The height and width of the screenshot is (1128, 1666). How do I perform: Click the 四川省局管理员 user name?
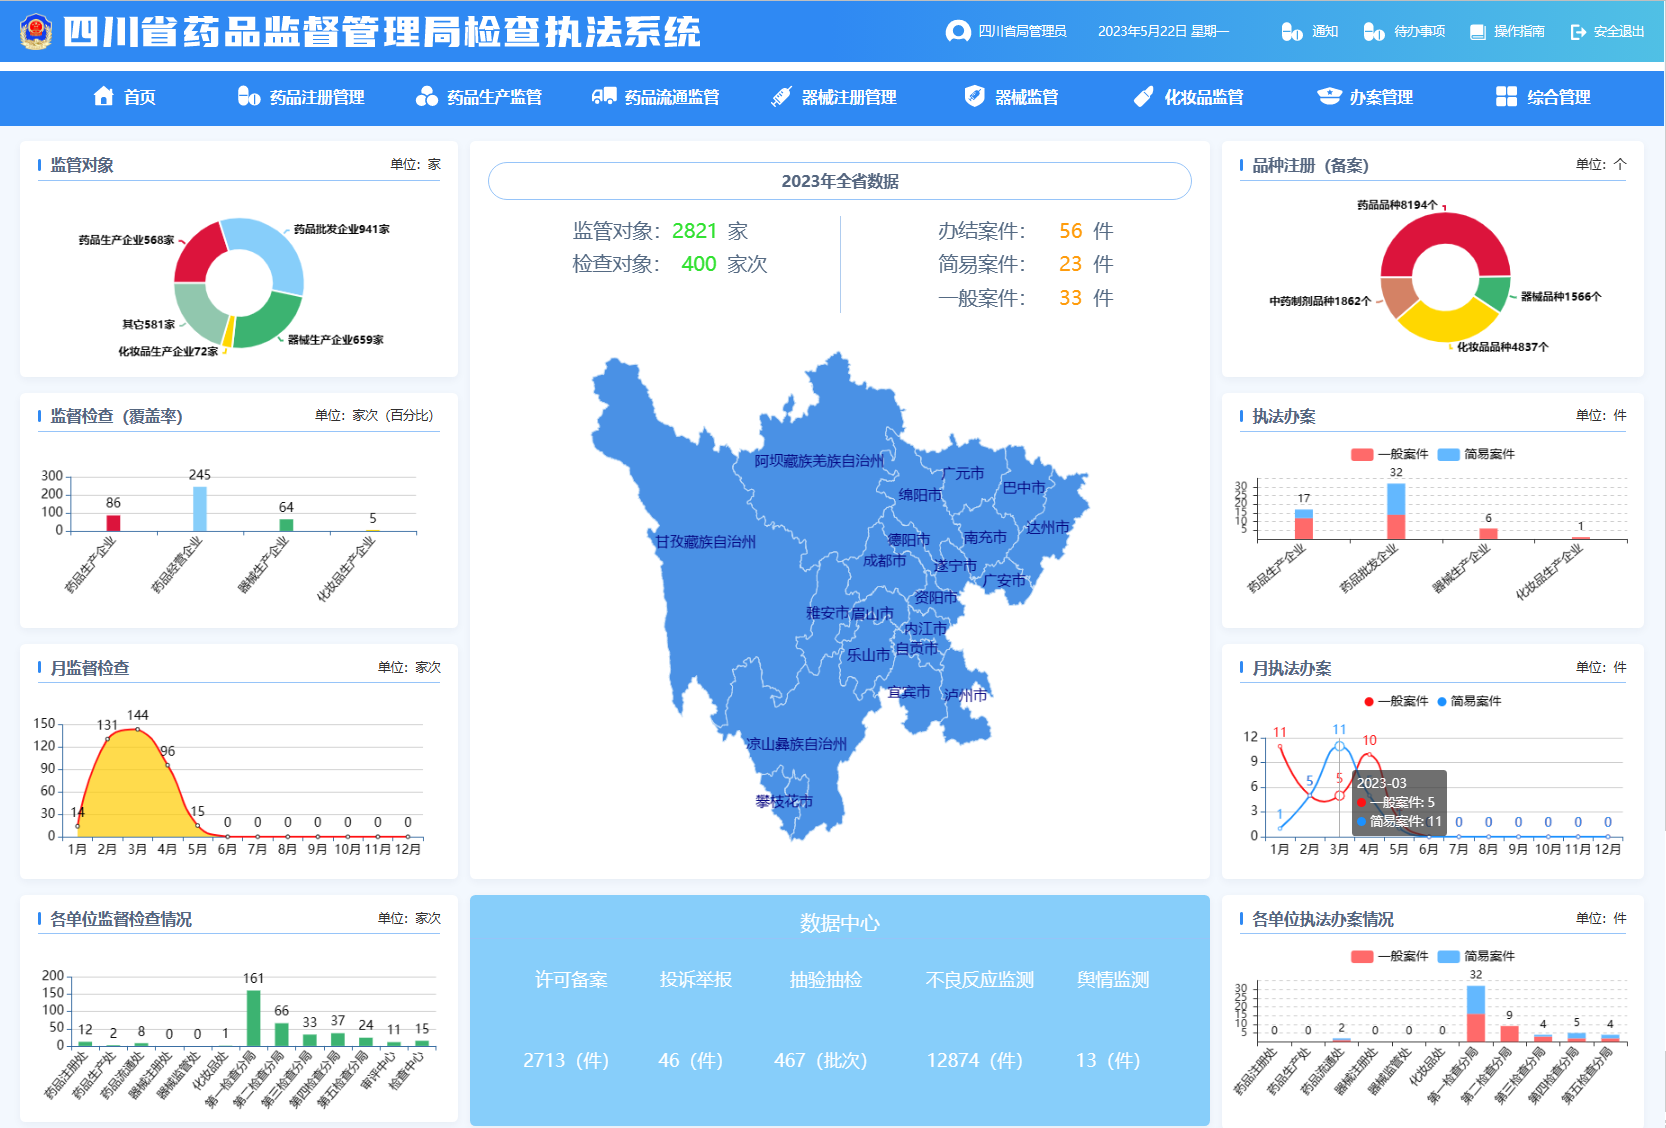click(x=1022, y=32)
